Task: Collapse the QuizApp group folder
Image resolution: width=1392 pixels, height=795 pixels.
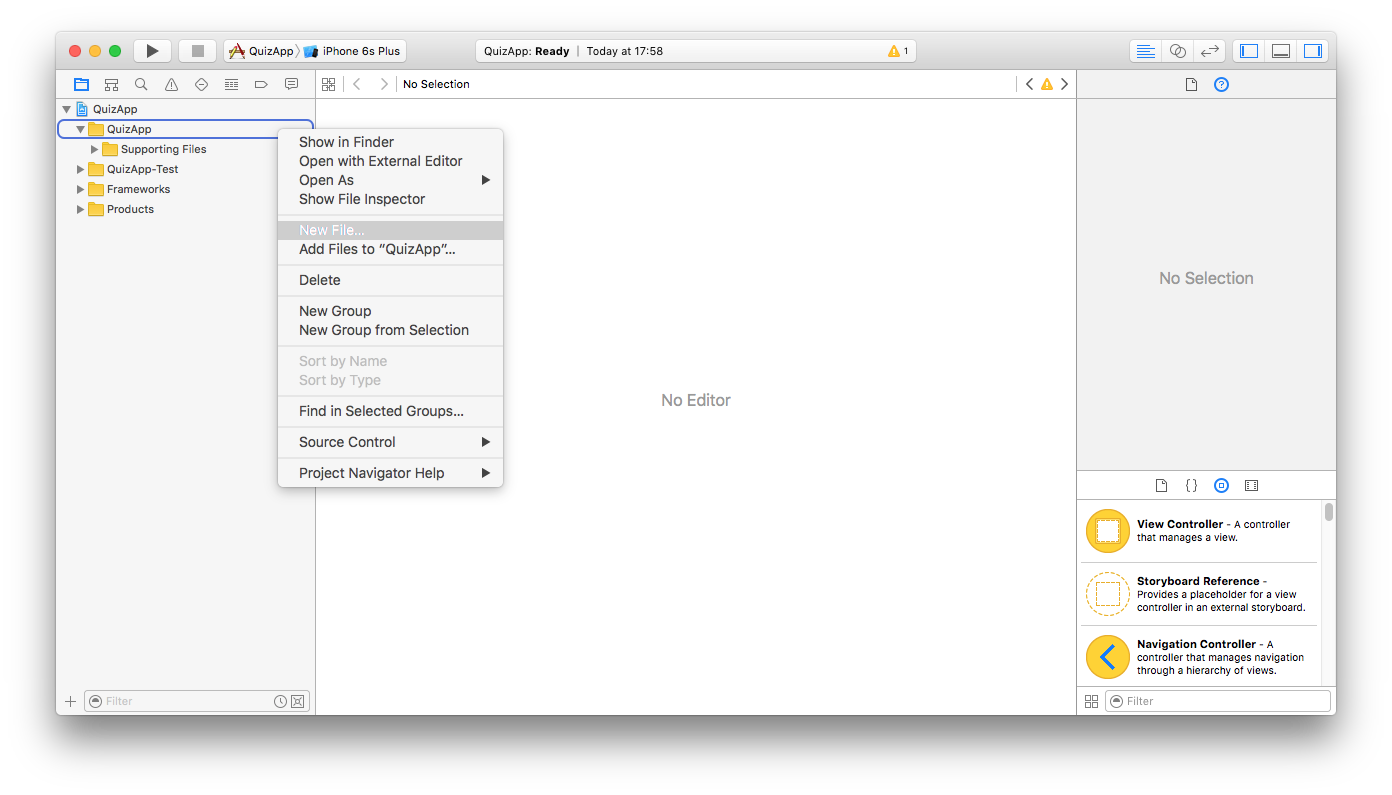Action: (81, 129)
